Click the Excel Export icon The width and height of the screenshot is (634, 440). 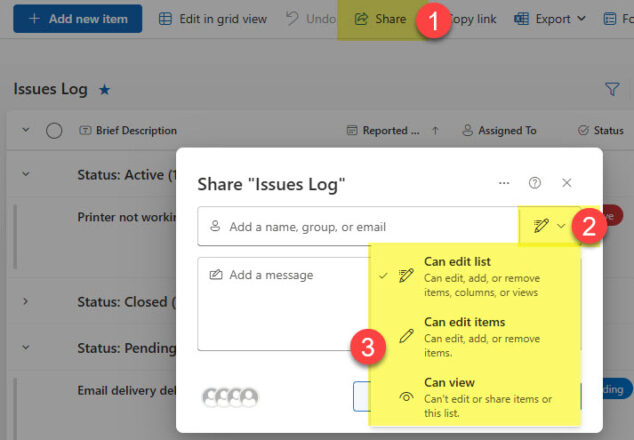coord(521,19)
